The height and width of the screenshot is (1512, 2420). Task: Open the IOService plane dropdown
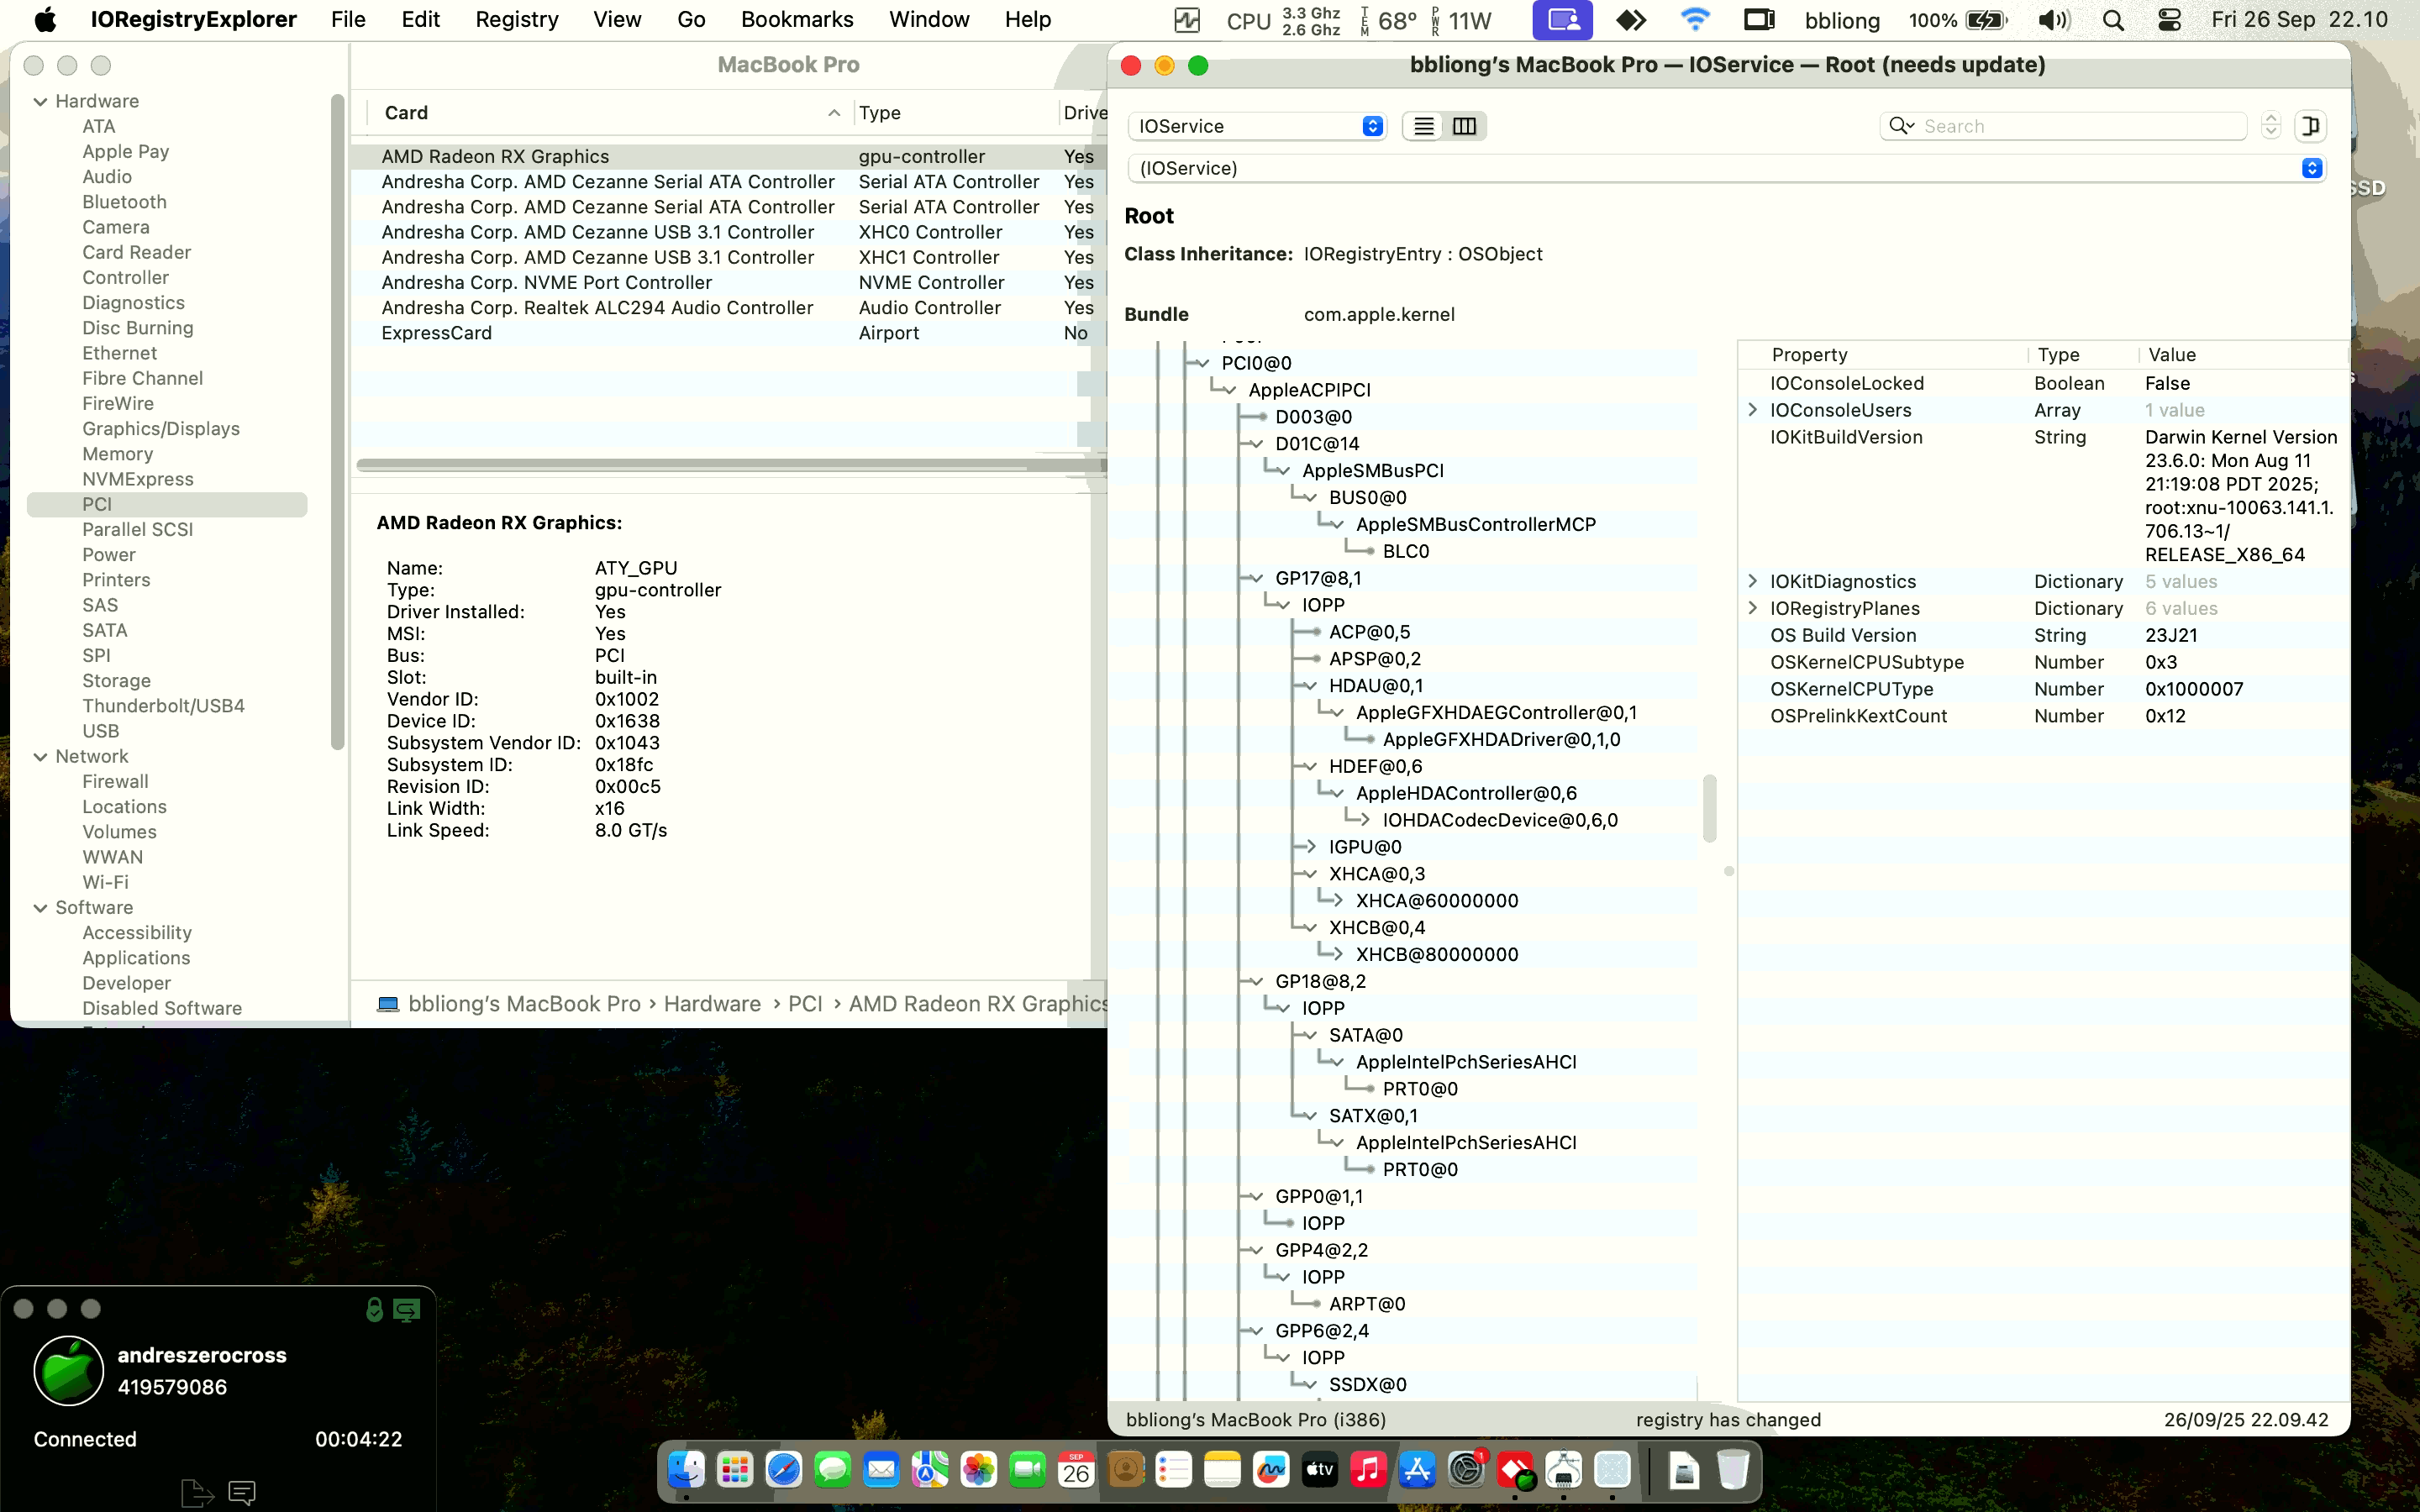point(1257,126)
